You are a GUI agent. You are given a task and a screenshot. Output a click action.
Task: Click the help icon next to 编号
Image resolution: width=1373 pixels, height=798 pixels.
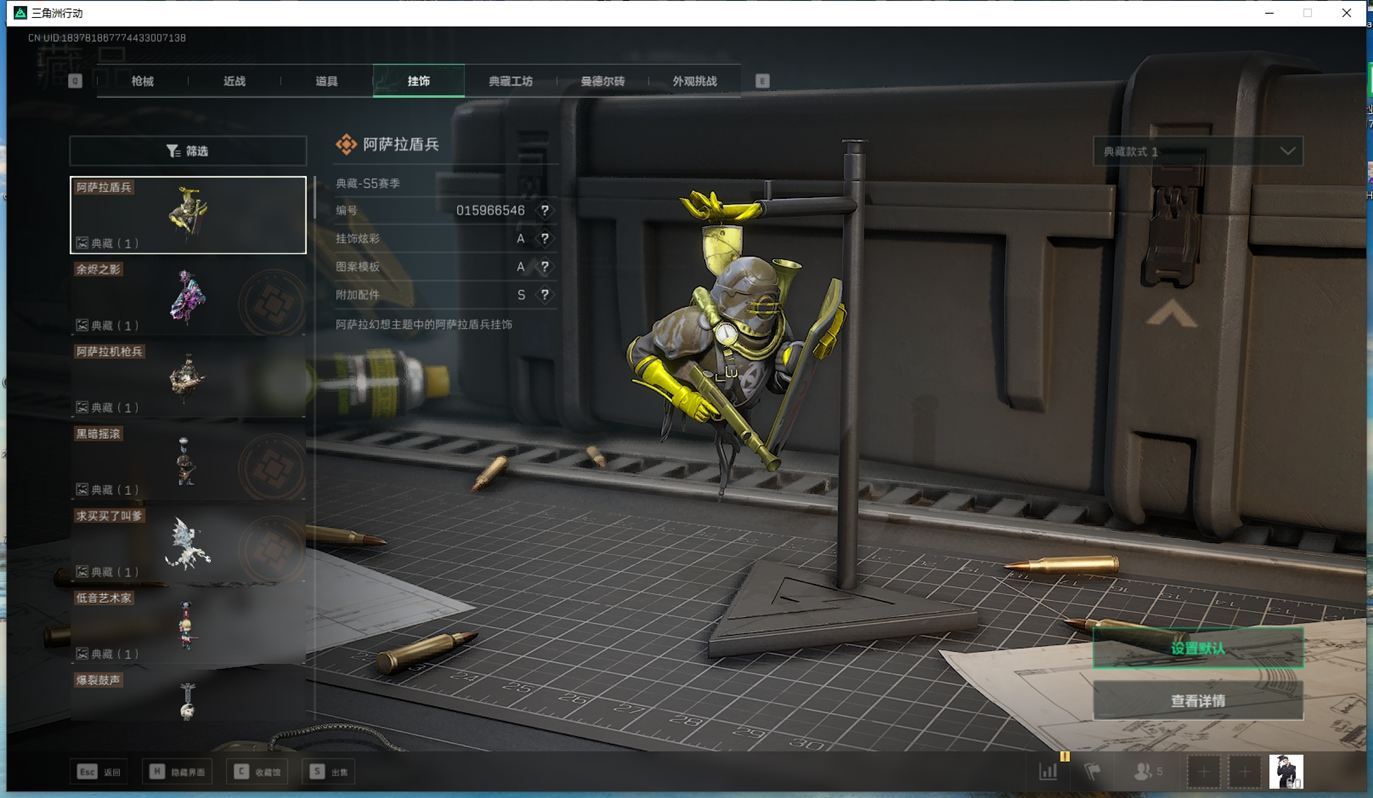(545, 211)
